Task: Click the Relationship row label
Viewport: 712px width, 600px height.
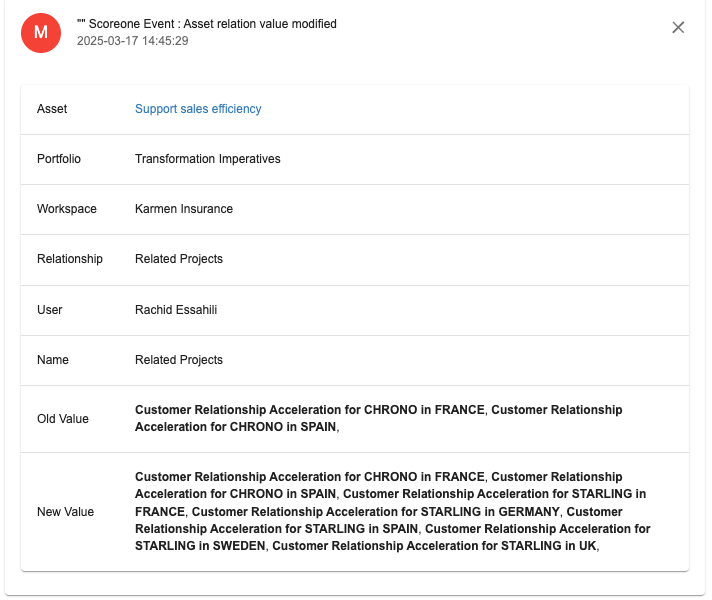Action: tap(70, 259)
